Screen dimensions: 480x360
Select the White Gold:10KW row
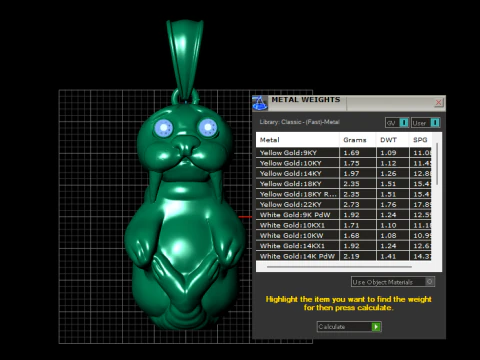point(344,235)
